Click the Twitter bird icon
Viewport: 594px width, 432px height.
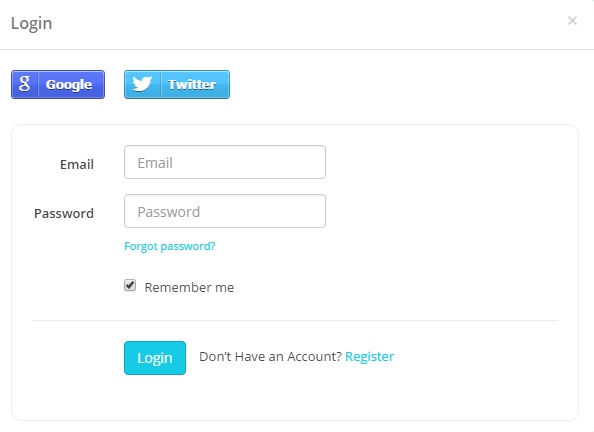[x=142, y=84]
